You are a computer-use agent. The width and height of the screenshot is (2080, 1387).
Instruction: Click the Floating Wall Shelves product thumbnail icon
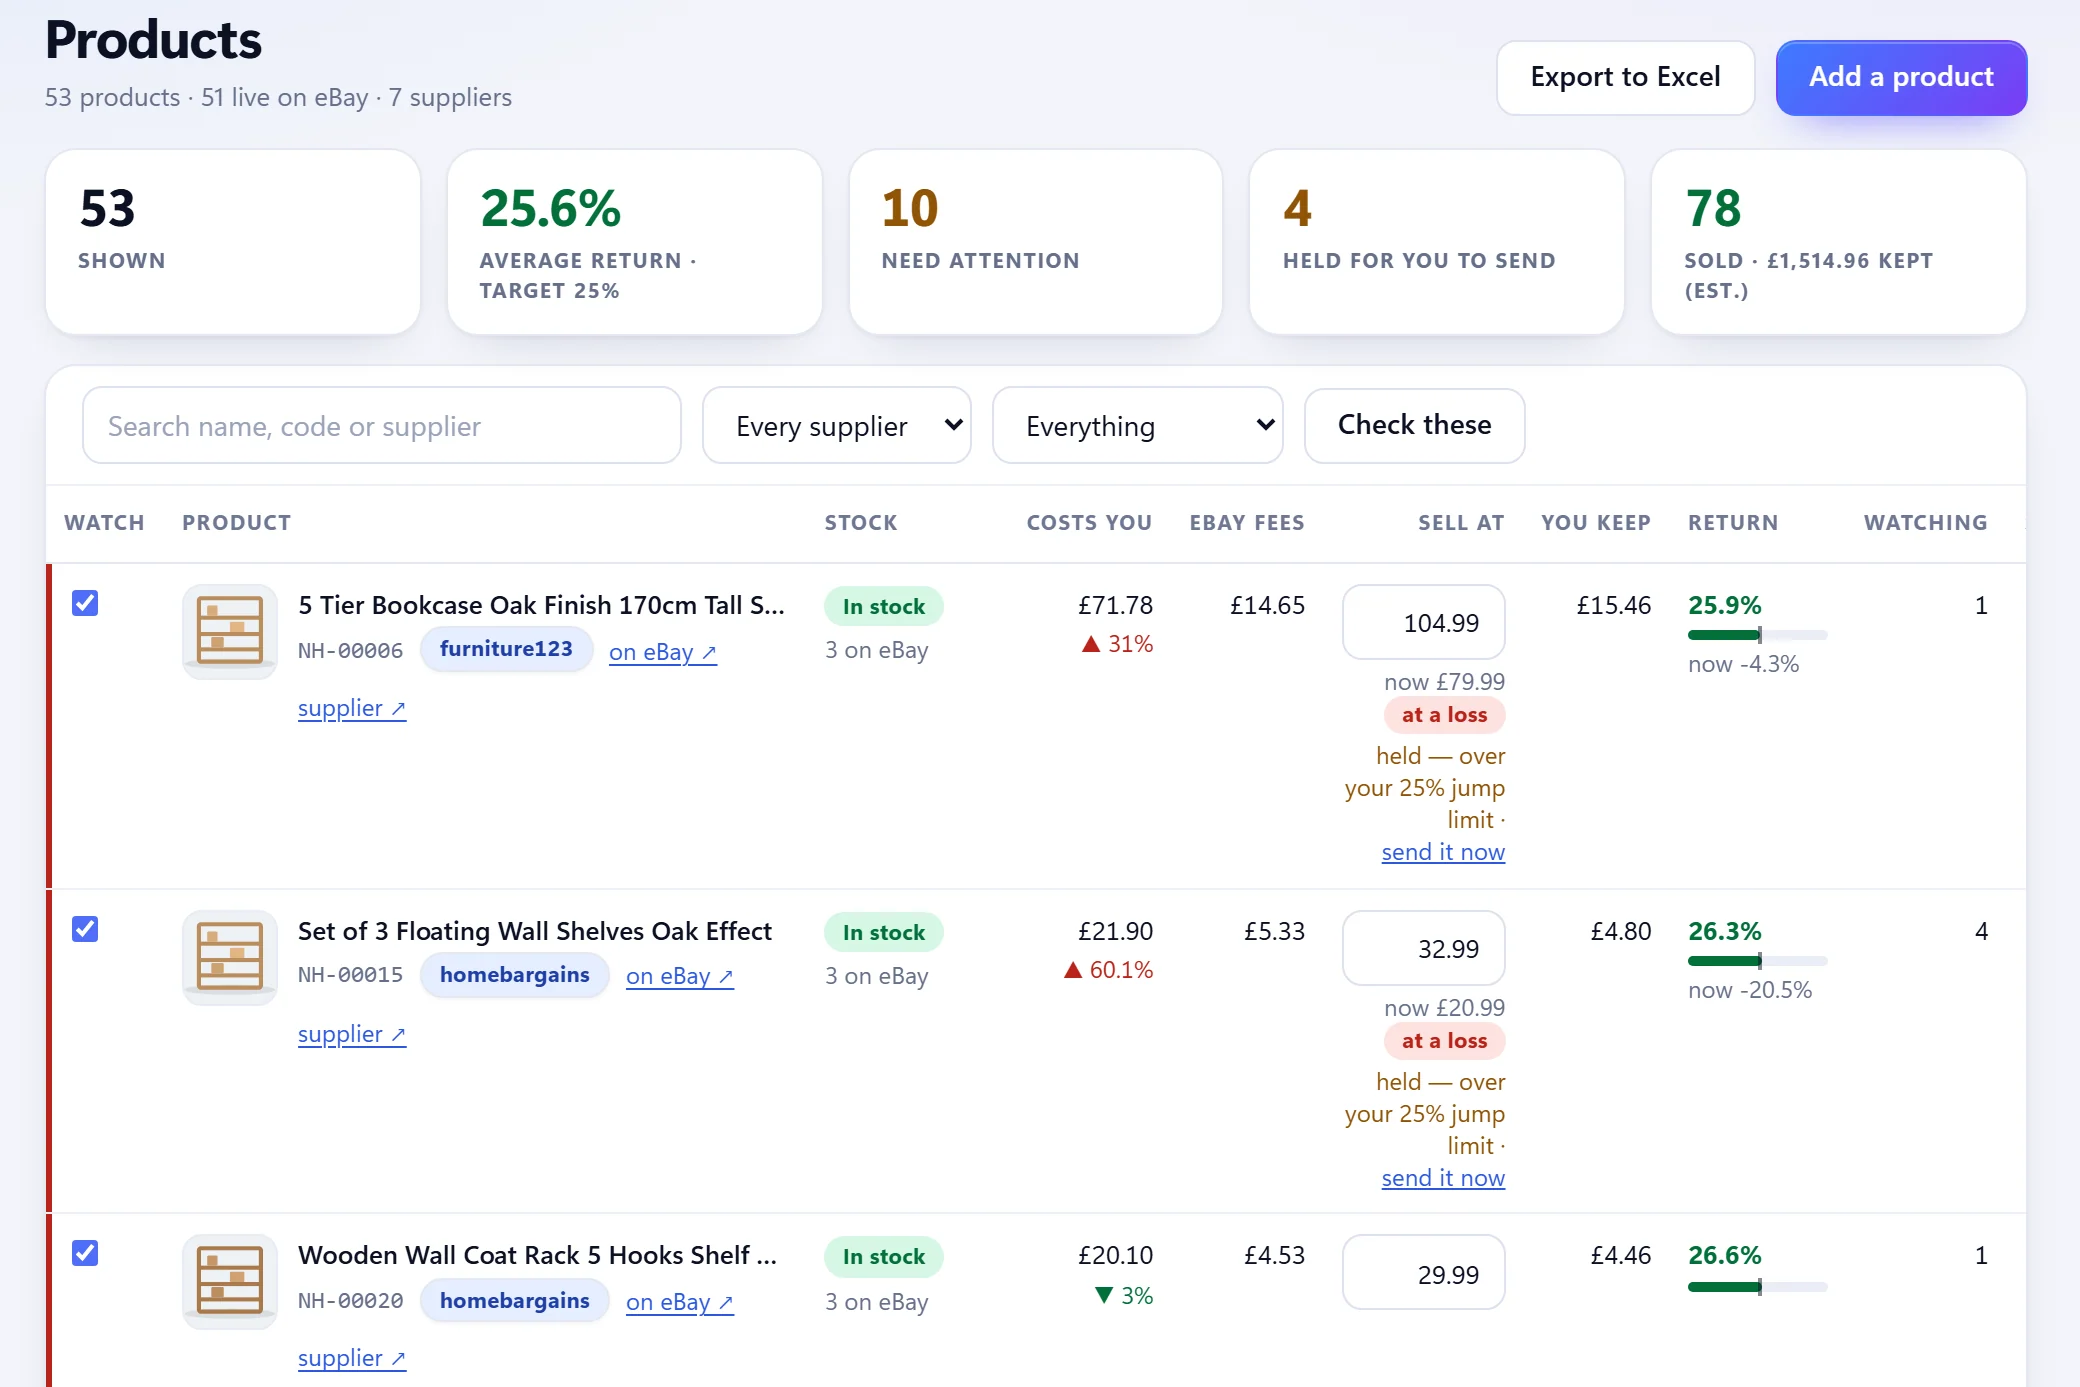coord(230,957)
